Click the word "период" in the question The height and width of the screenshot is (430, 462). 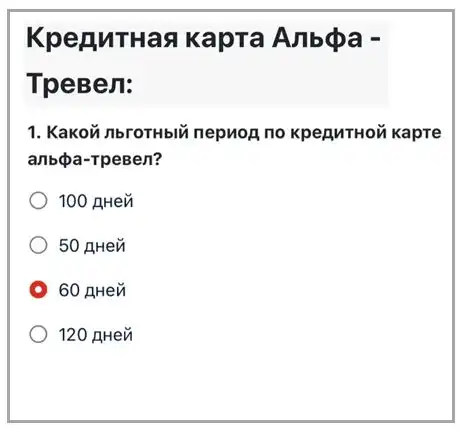pos(226,133)
